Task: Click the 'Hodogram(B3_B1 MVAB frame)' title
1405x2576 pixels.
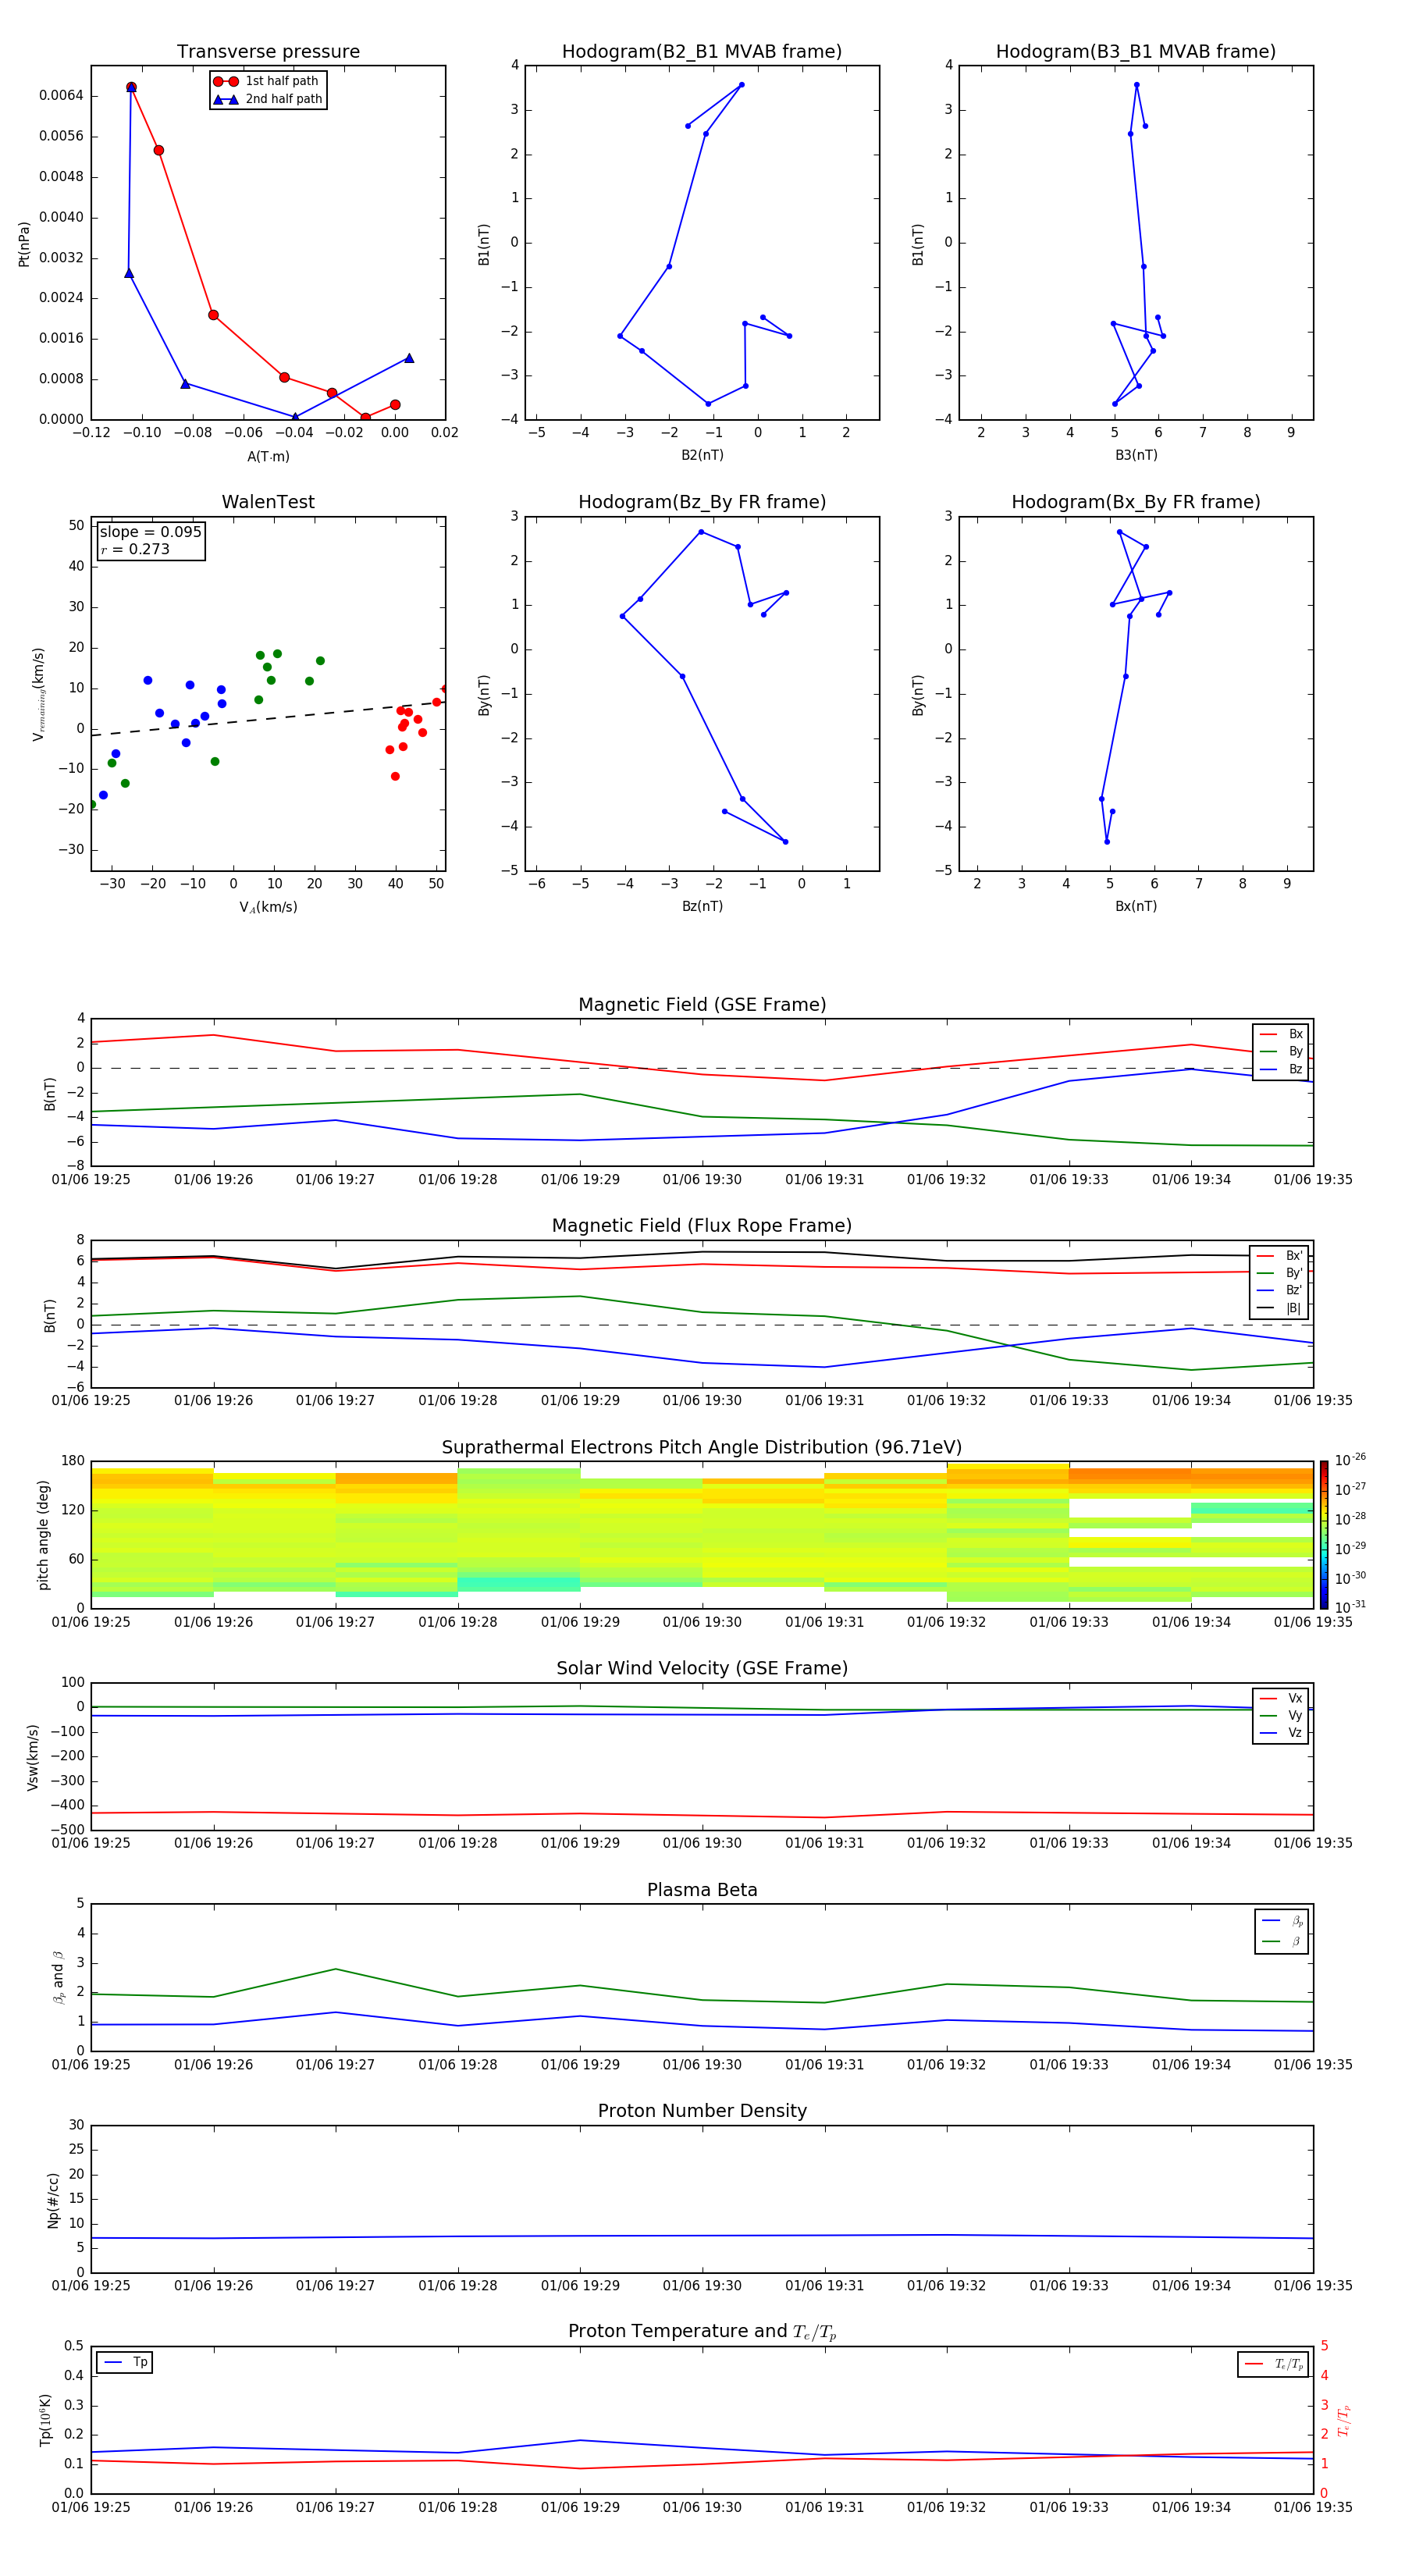Action: pos(1136,52)
